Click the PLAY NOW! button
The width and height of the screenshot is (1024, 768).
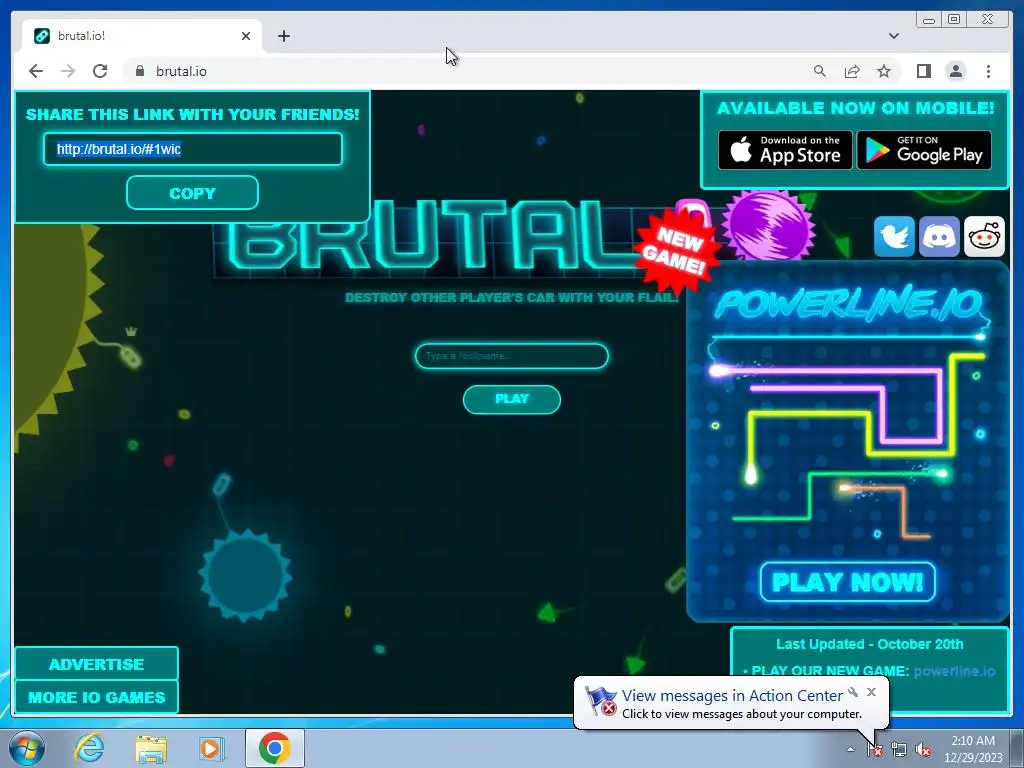pyautogui.click(x=848, y=581)
